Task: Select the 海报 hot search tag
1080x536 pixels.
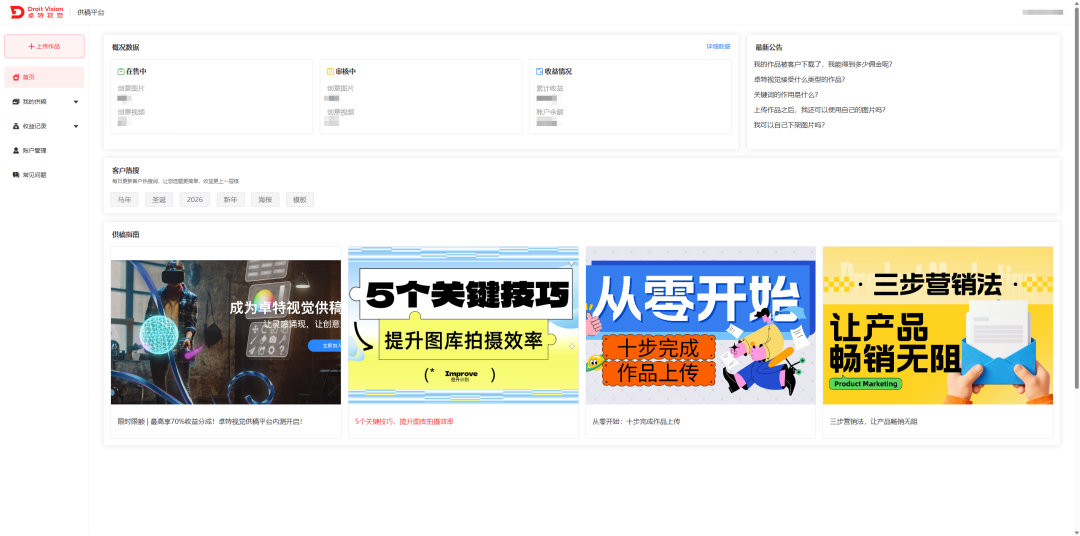Action: 265,200
